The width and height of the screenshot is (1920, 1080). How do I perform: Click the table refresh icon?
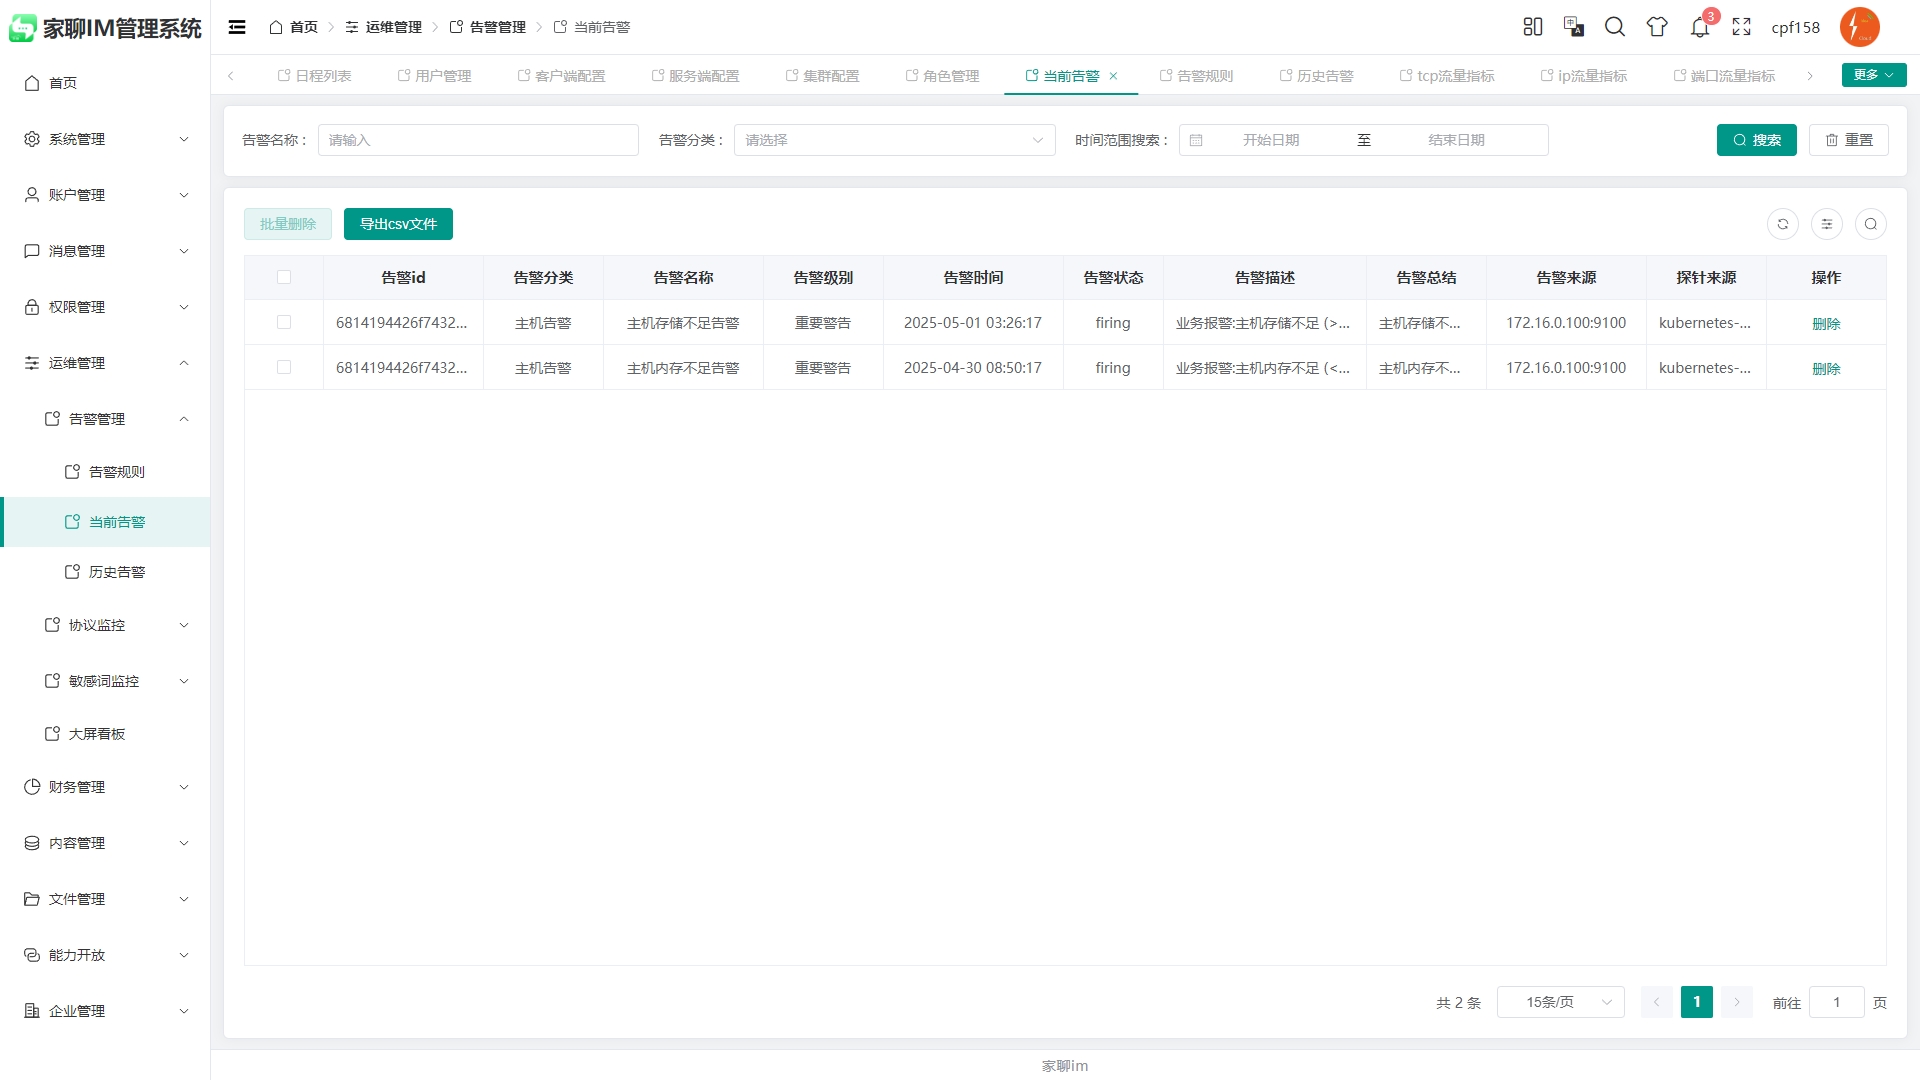coord(1782,224)
